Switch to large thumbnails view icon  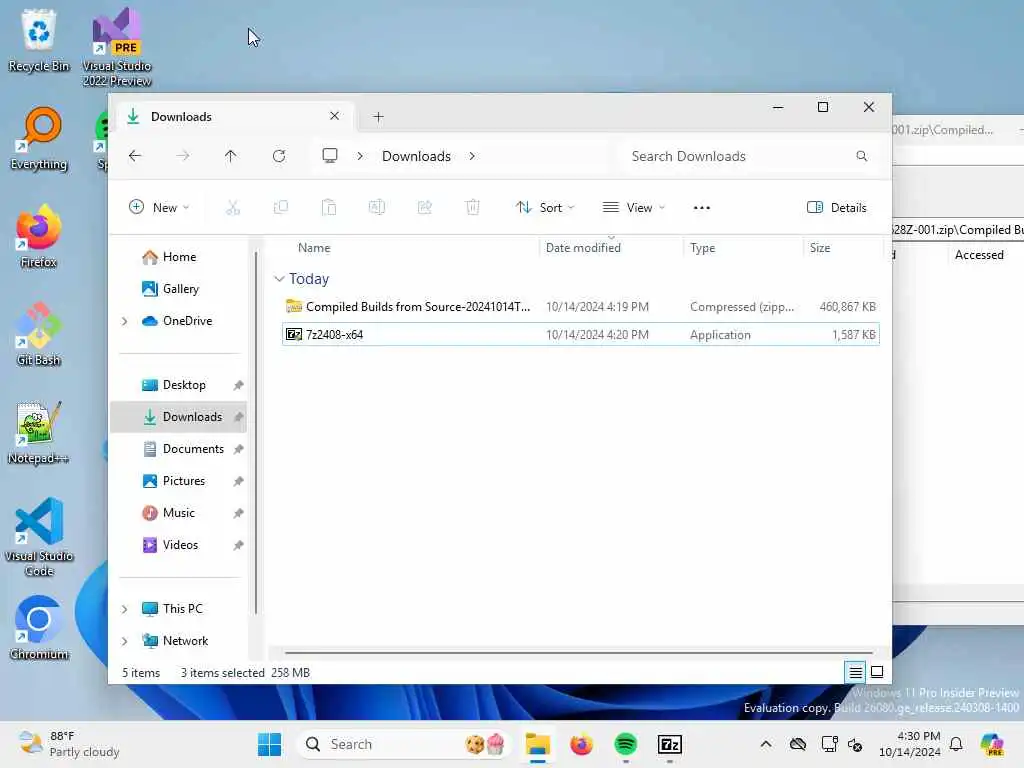tap(877, 672)
